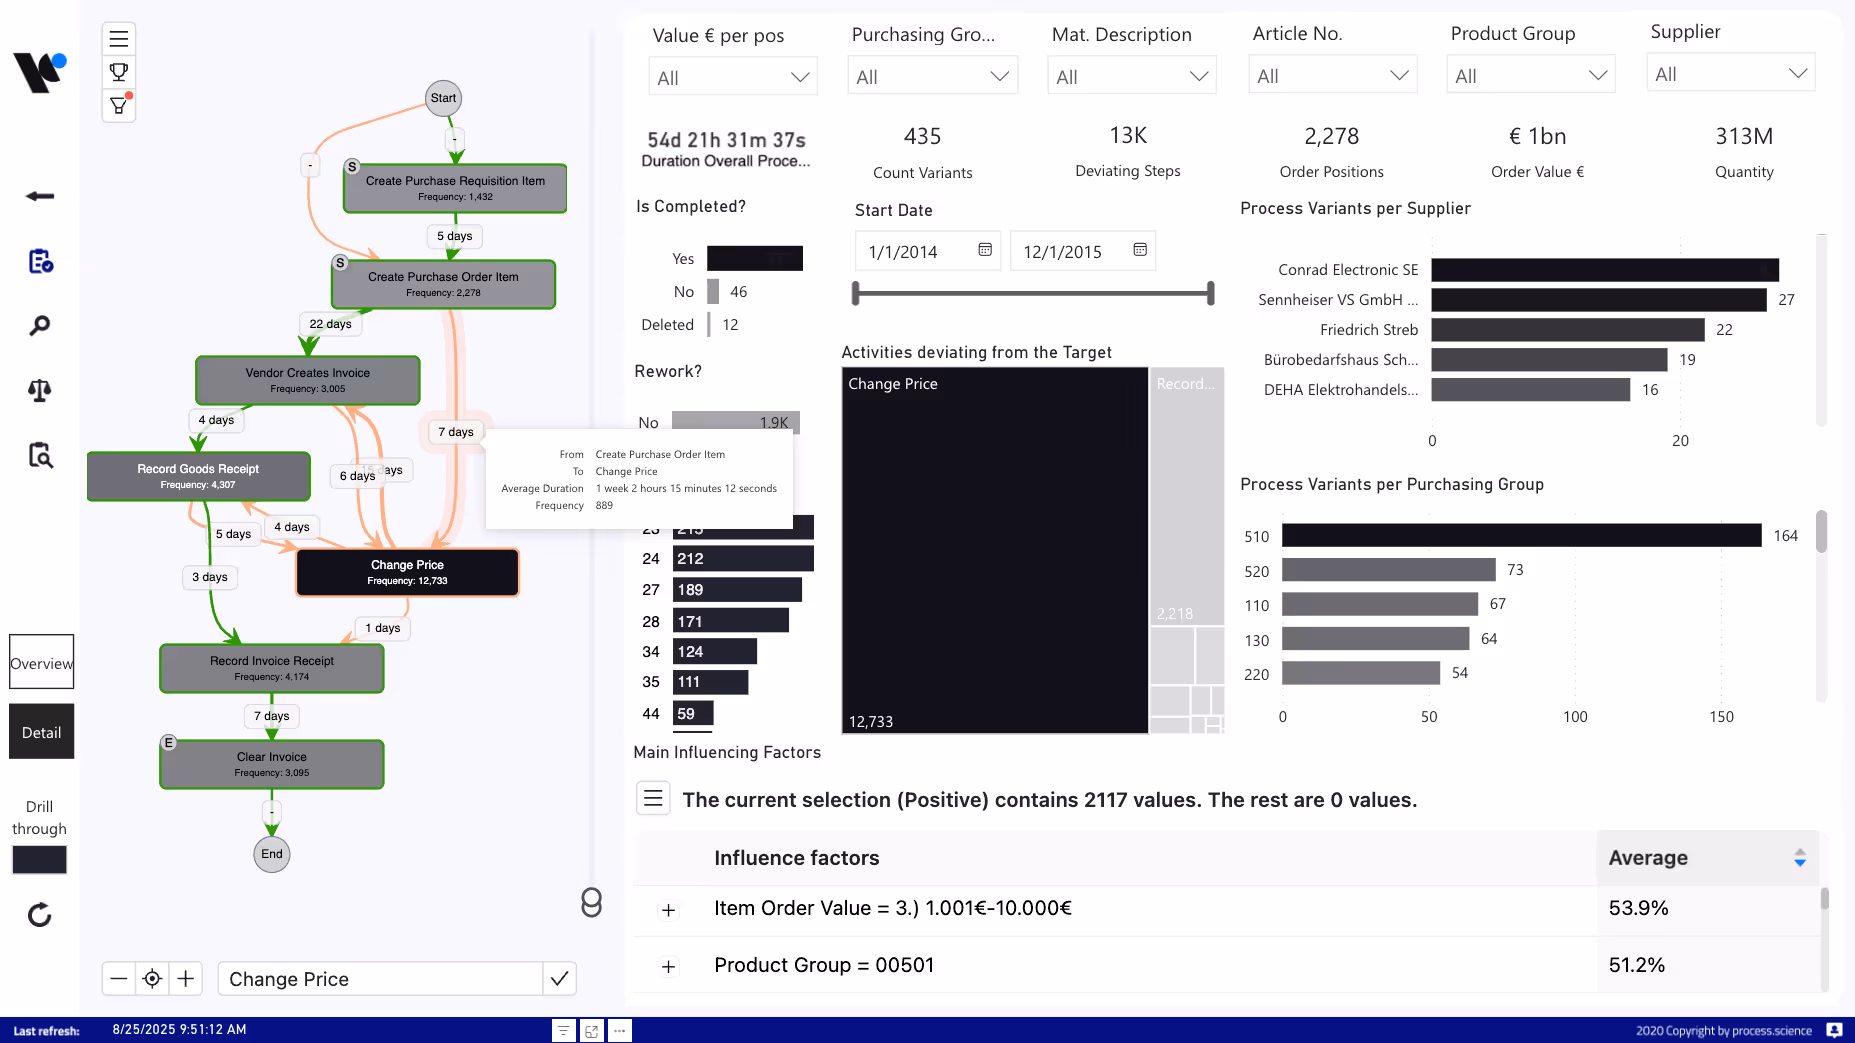This screenshot has width=1855, height=1043.
Task: Expand the Item Order Value influence factor
Action: click(x=668, y=910)
